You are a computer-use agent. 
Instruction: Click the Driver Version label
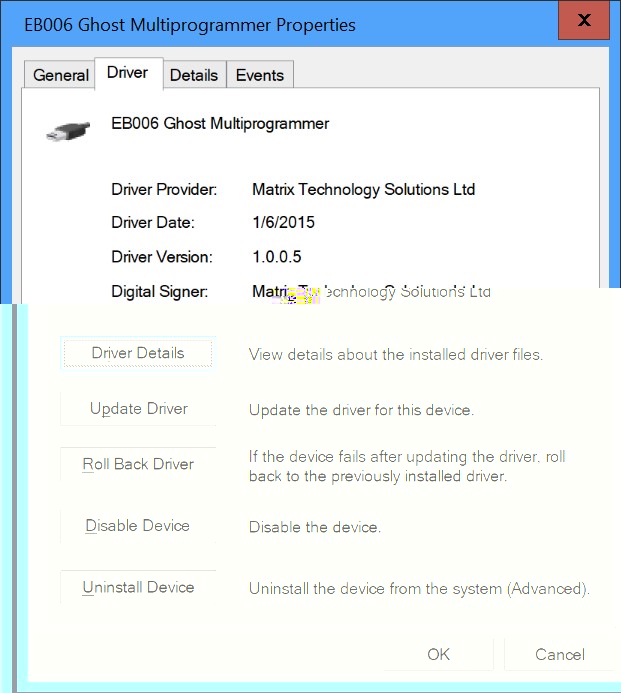(x=162, y=256)
